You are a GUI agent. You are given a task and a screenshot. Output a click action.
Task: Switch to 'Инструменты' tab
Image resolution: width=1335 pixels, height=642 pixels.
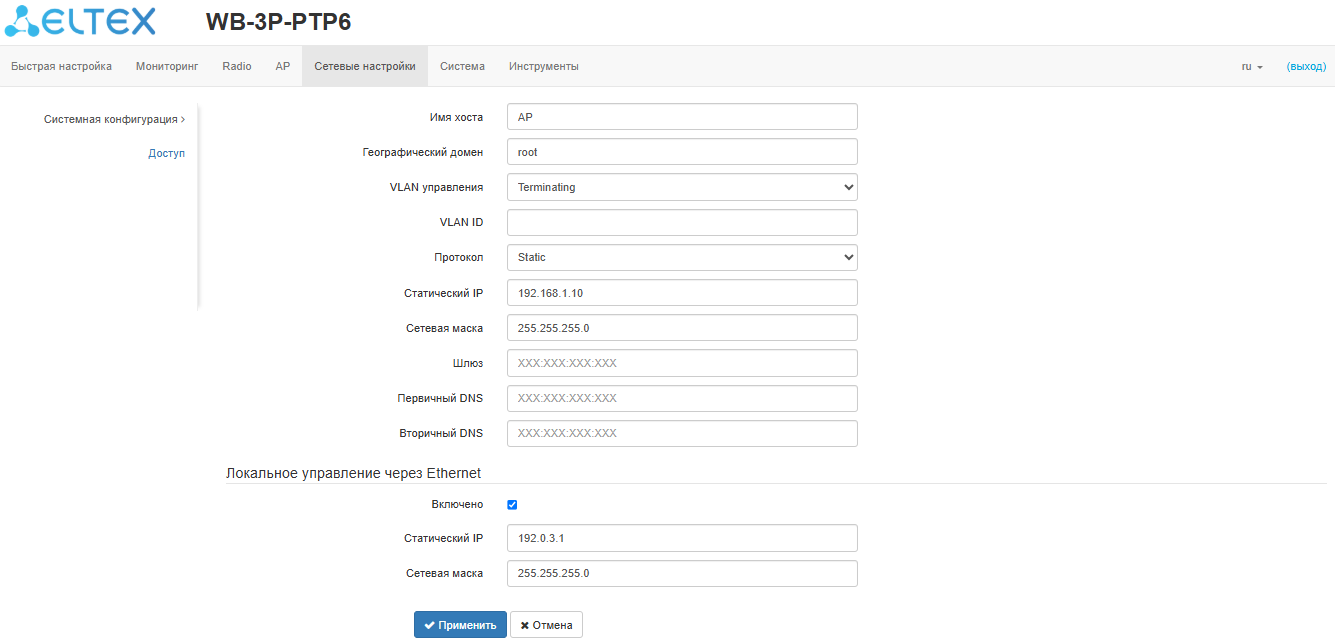tap(543, 66)
